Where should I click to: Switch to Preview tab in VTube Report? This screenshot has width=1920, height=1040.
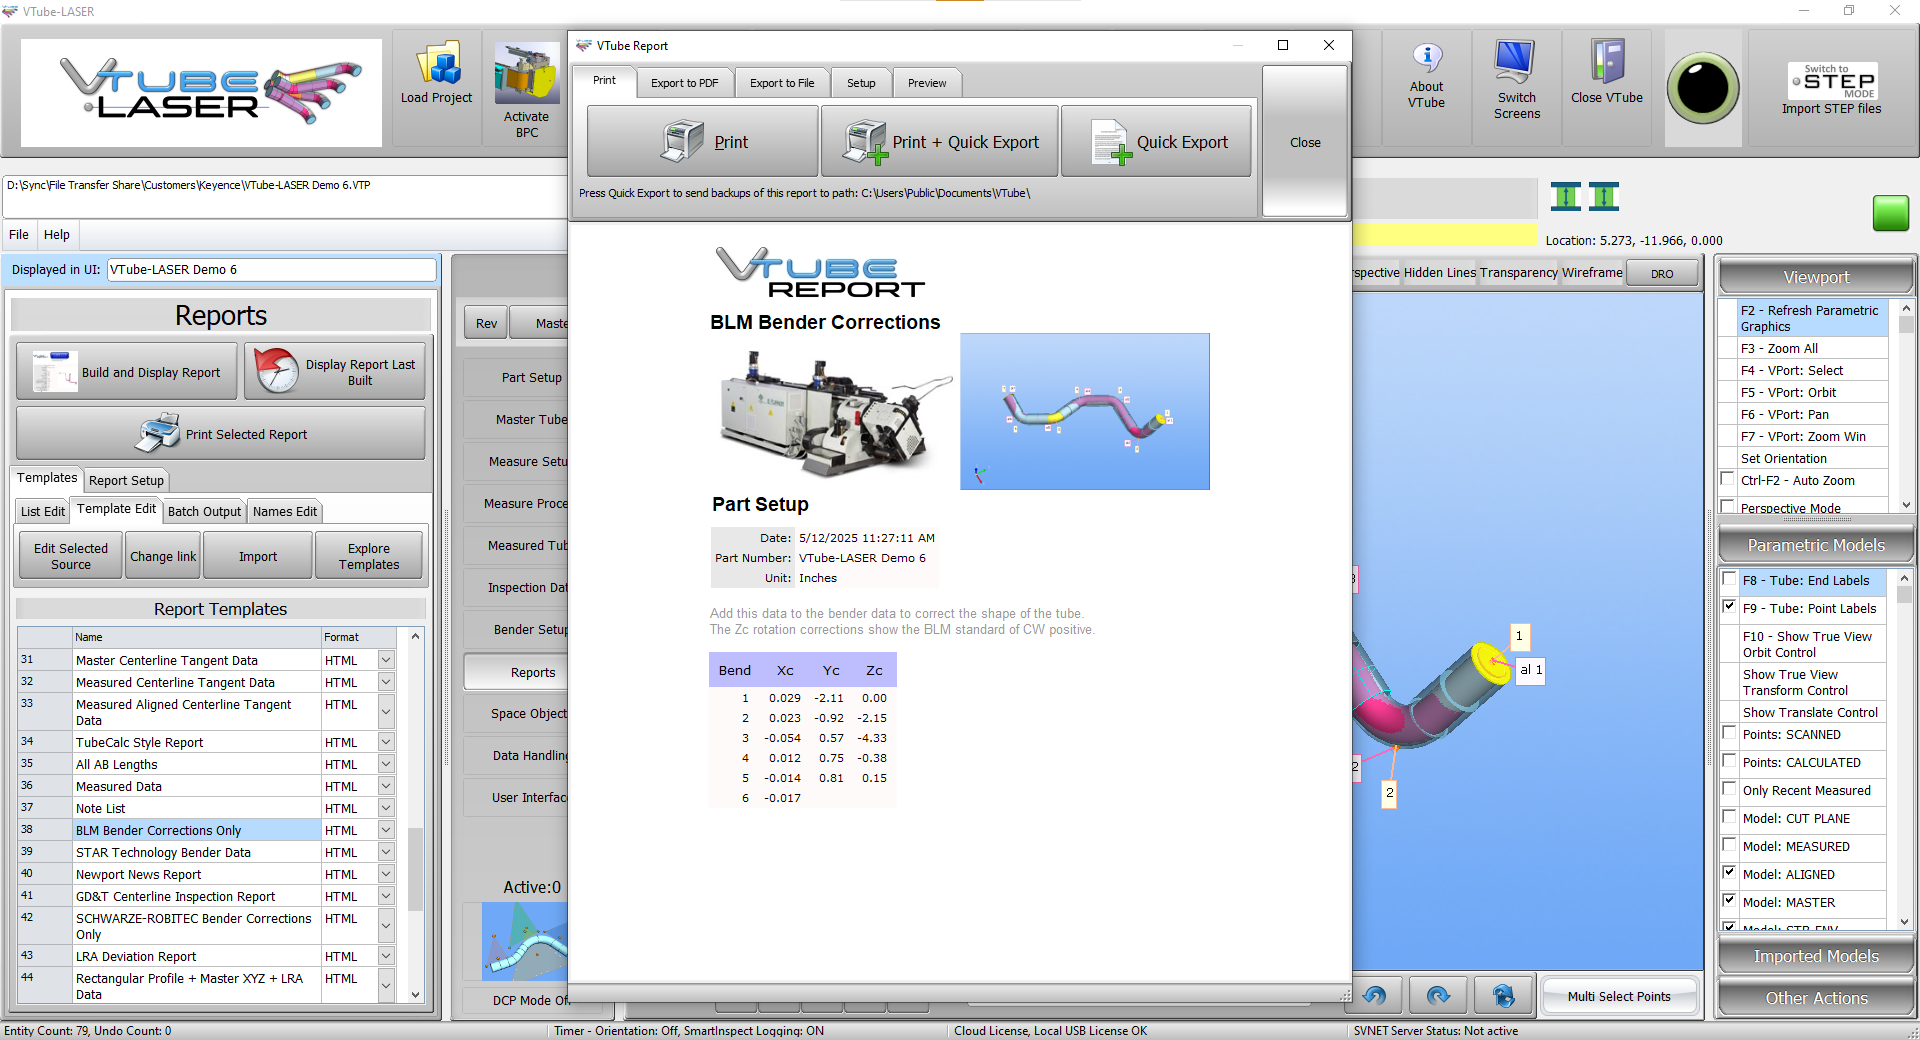point(927,83)
